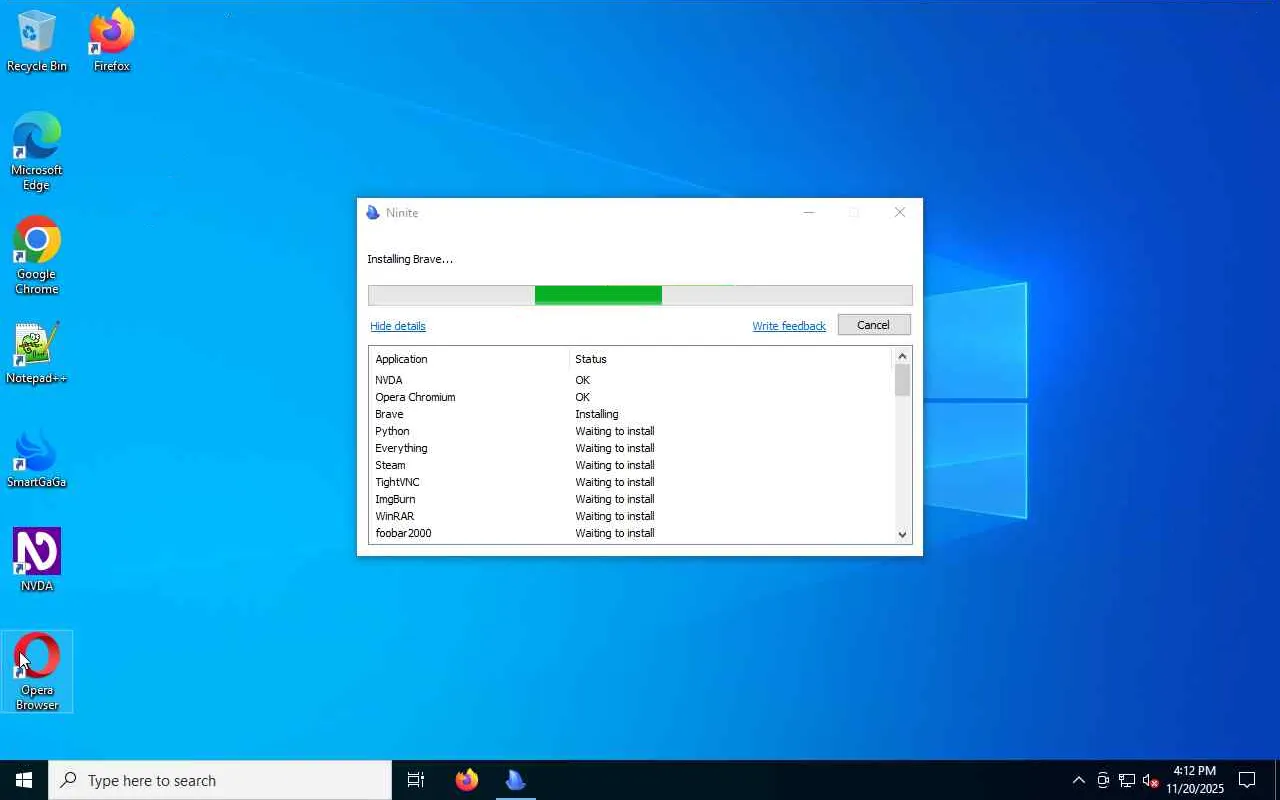The height and width of the screenshot is (800, 1280).
Task: Click the details list scroll up arrow
Action: click(902, 356)
